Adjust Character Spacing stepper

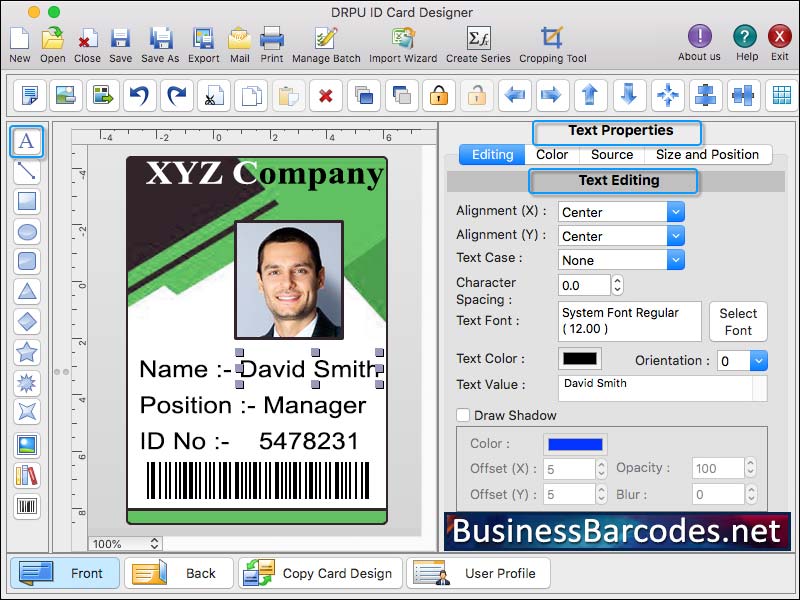pos(617,285)
